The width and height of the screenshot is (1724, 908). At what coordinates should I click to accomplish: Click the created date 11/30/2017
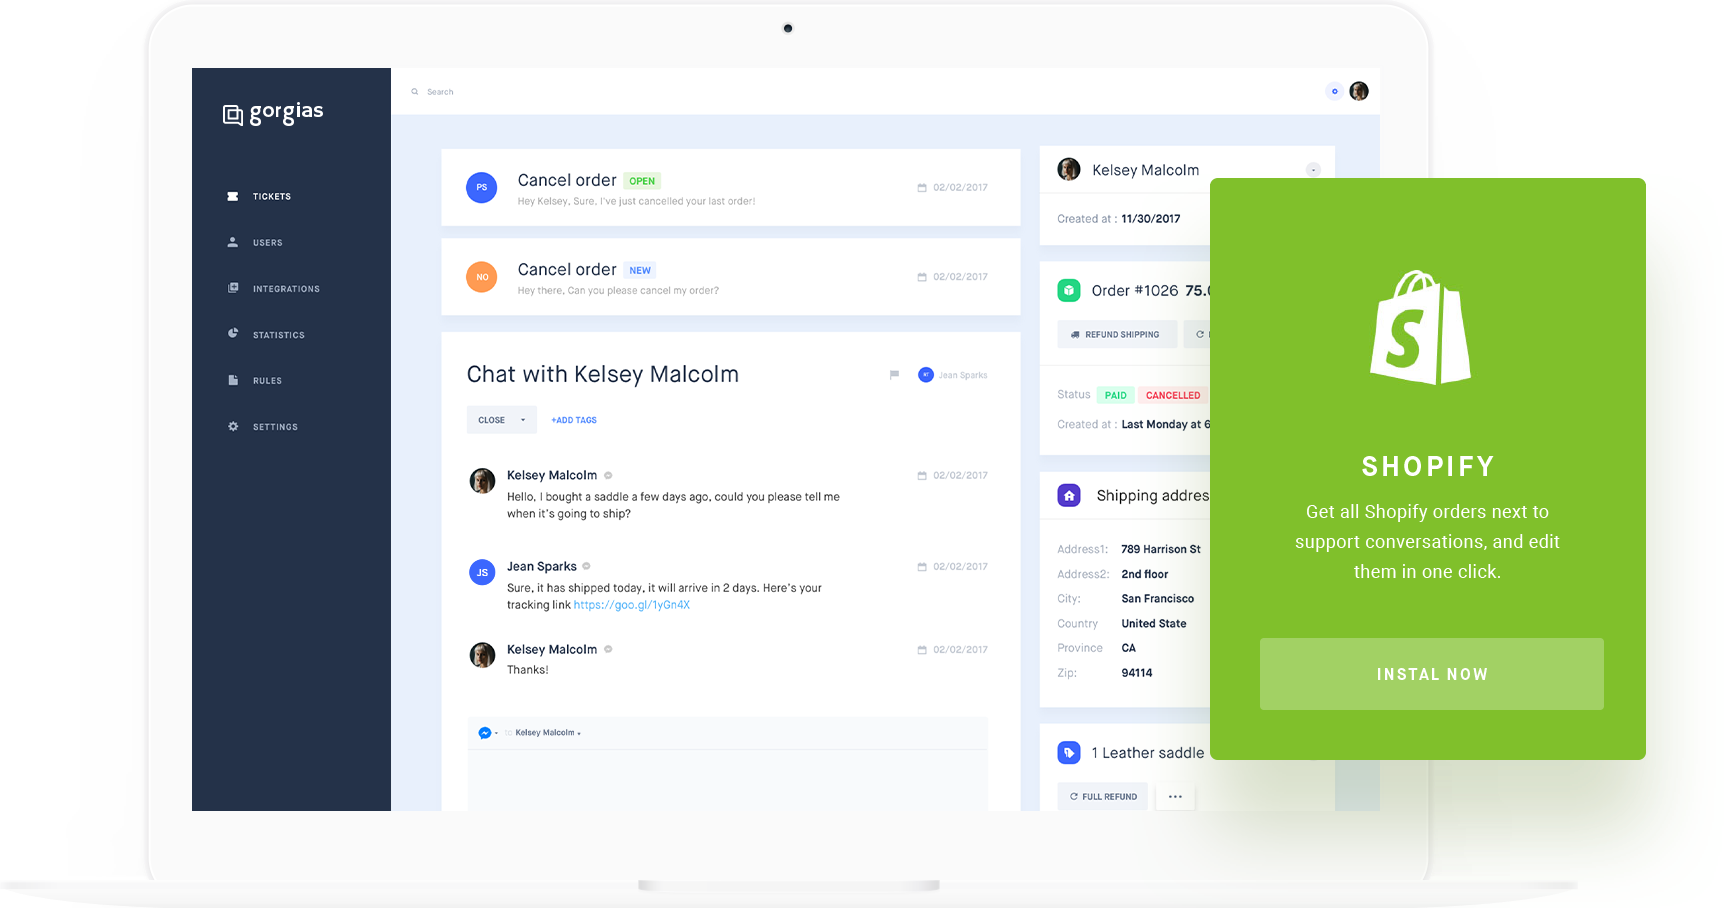(1151, 219)
